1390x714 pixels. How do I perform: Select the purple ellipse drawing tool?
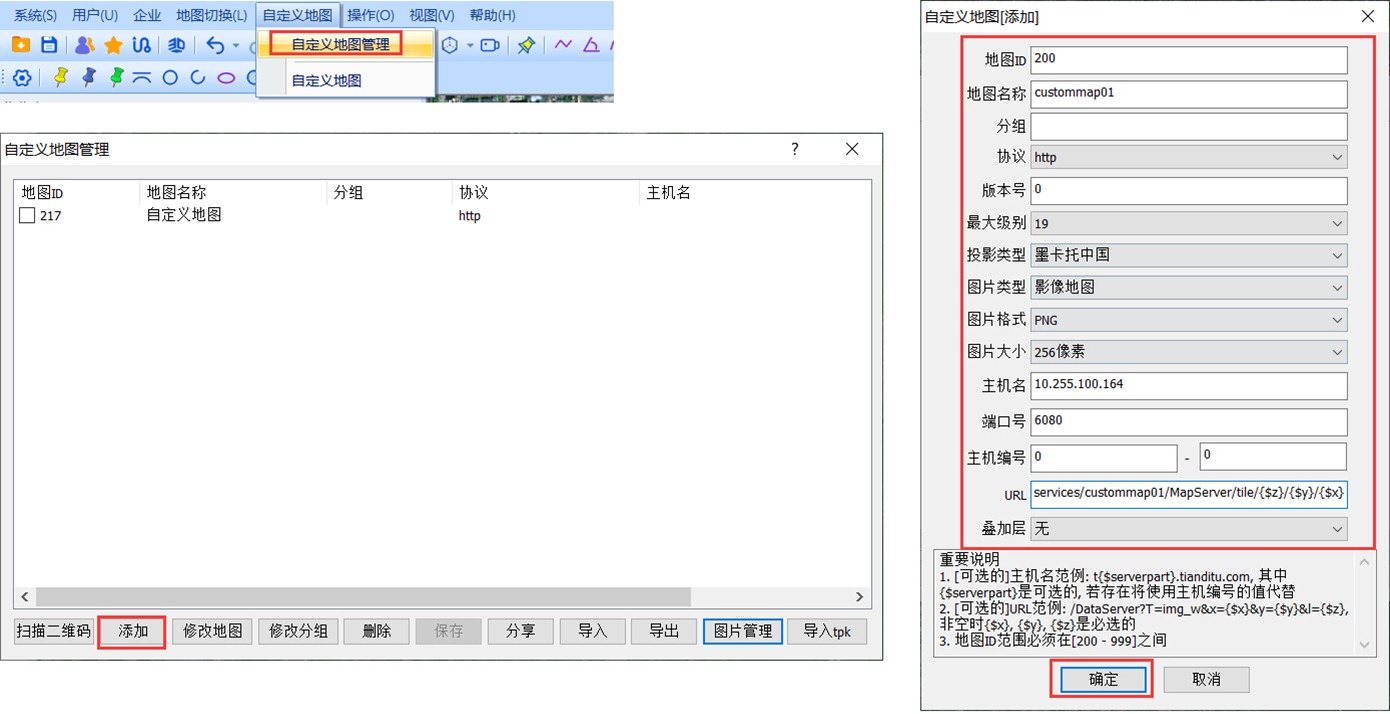[226, 77]
